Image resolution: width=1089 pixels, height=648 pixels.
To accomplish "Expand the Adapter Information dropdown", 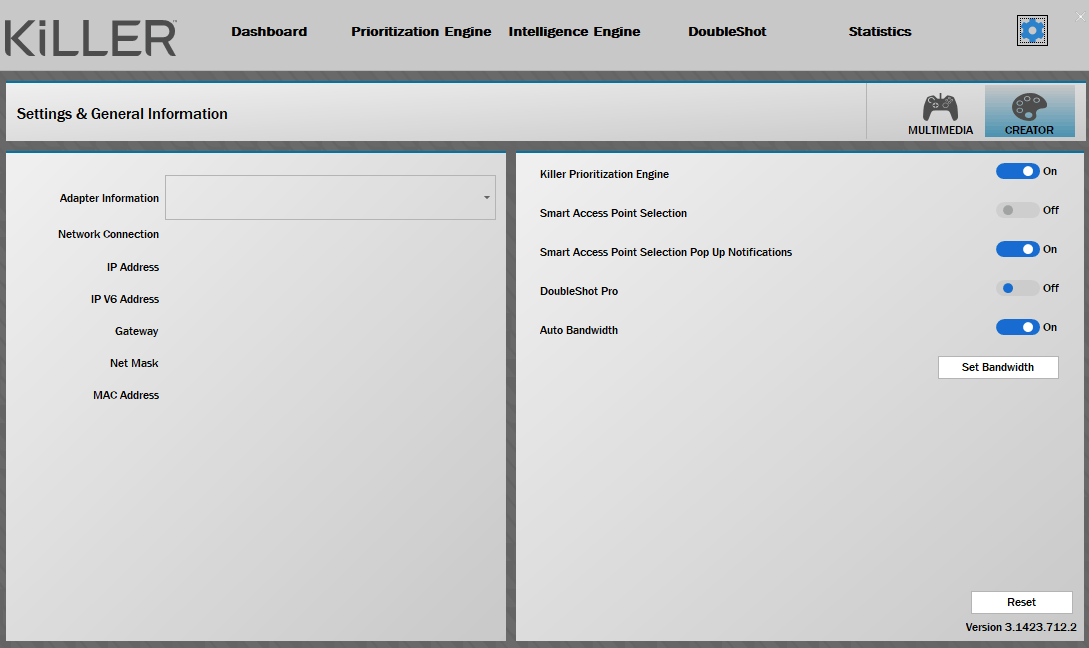I will tap(330, 197).
